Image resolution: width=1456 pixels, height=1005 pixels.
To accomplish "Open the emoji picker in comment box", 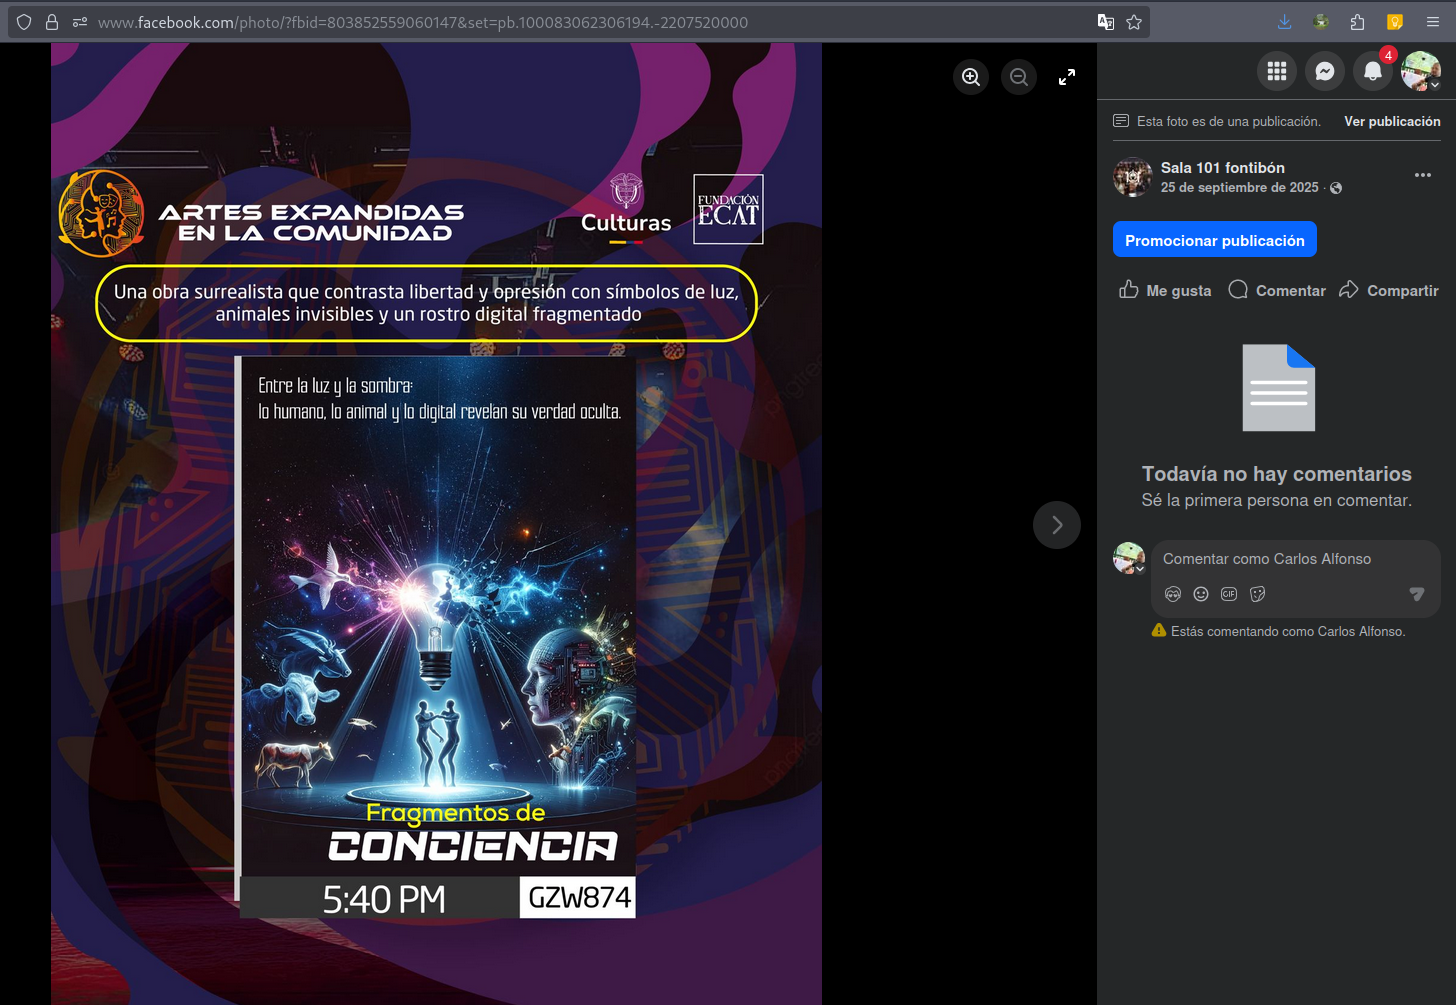I will 1201,594.
